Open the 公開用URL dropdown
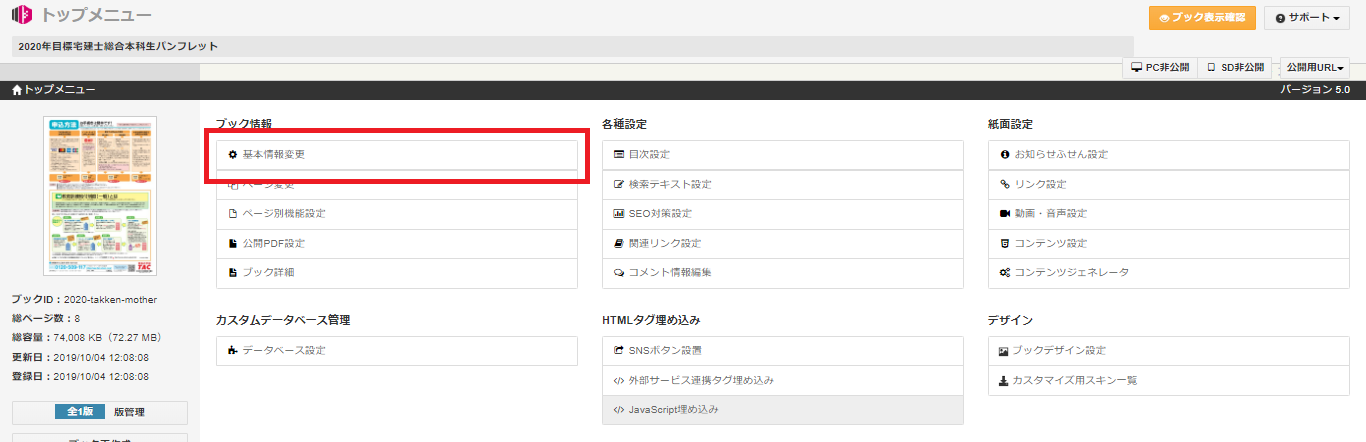This screenshot has width=1366, height=442. 1315,68
